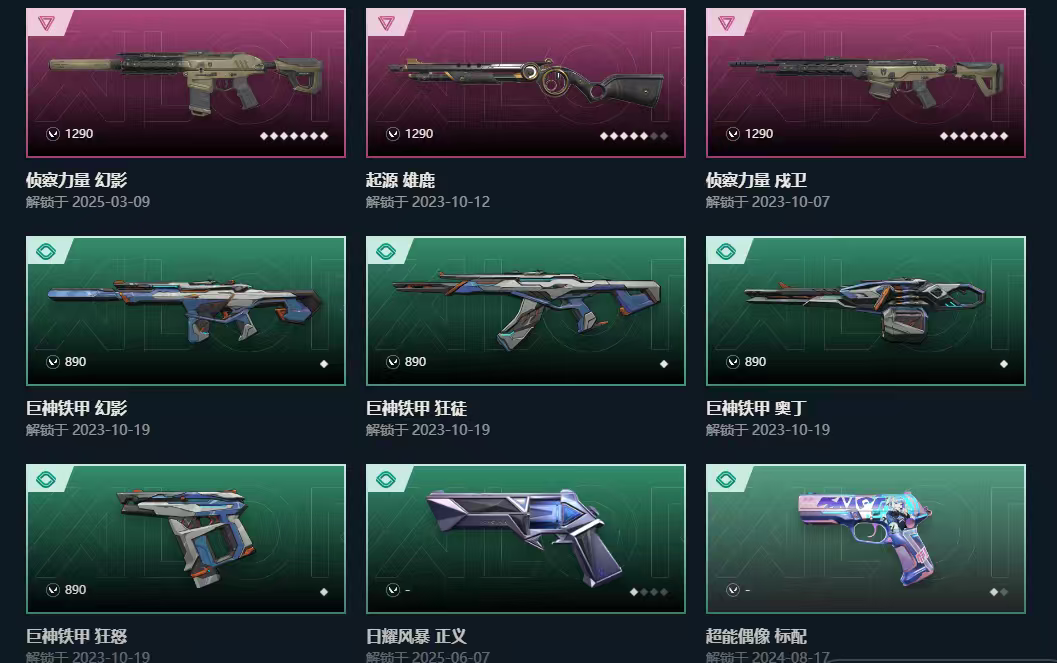This screenshot has height=663, width=1057.
Task: Open the 侦察力量 幻影 weapon skin card
Action: [186, 83]
